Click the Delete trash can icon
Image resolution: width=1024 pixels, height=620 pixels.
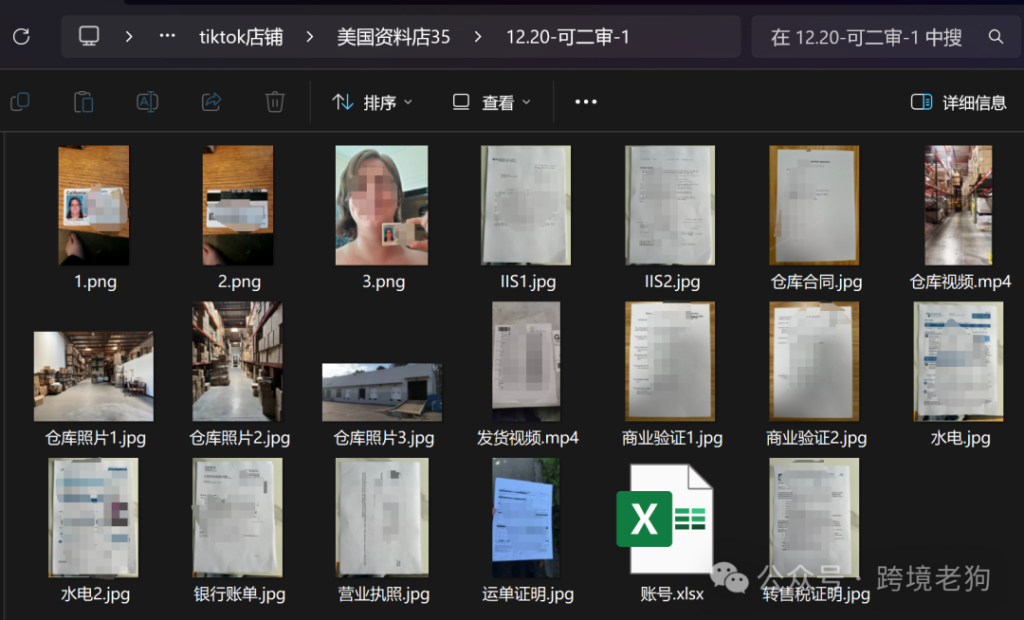[274, 102]
